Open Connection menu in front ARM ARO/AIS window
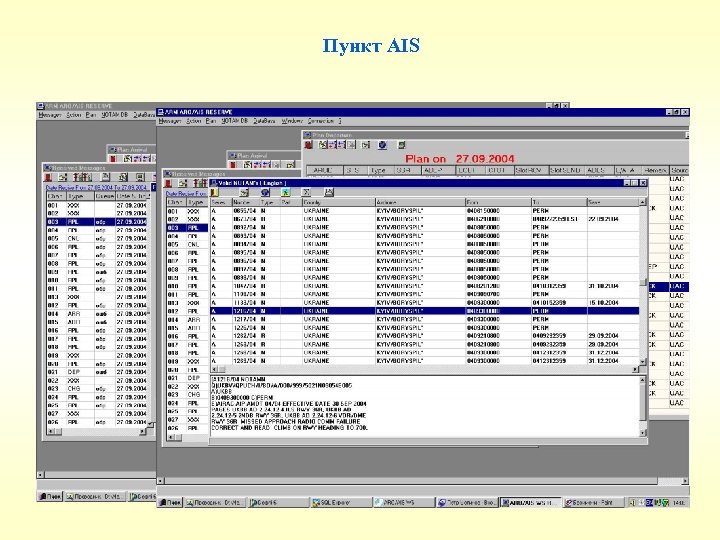Screen dimensions: 720x540 (321, 121)
